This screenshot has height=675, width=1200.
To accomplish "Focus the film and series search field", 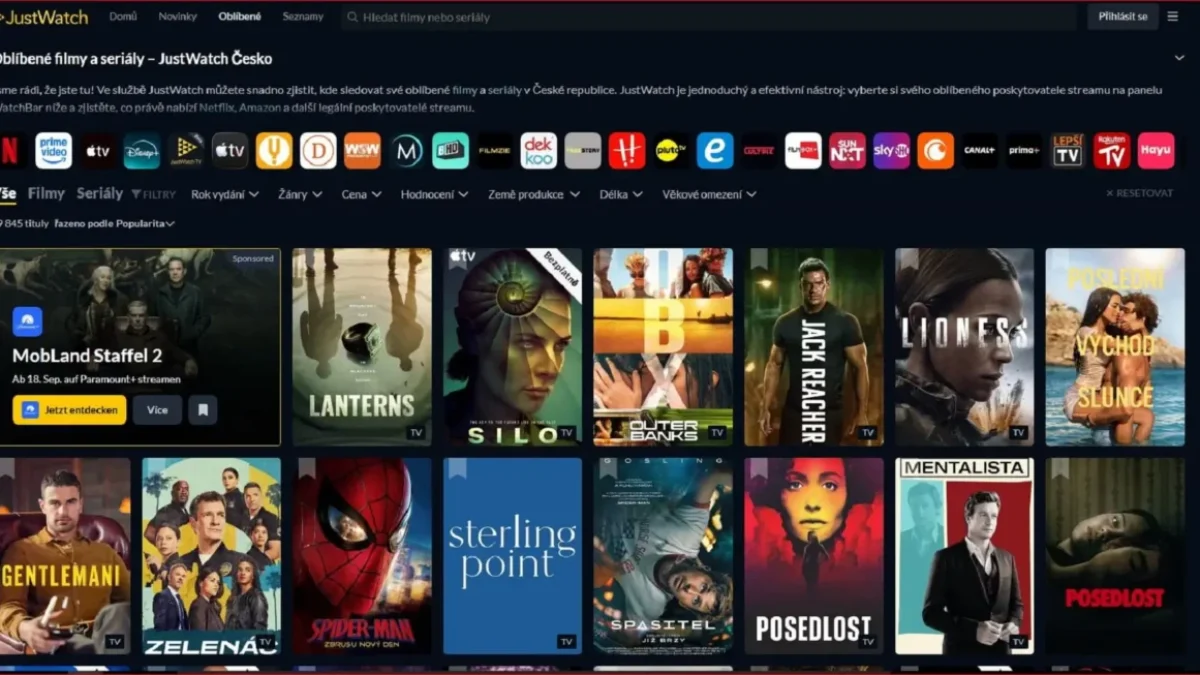I will pos(709,17).
